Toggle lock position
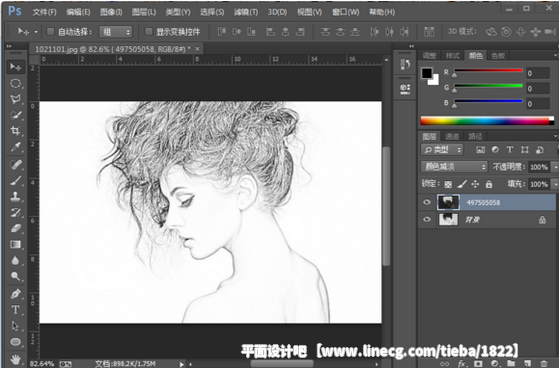The height and width of the screenshot is (370, 559). click(475, 184)
